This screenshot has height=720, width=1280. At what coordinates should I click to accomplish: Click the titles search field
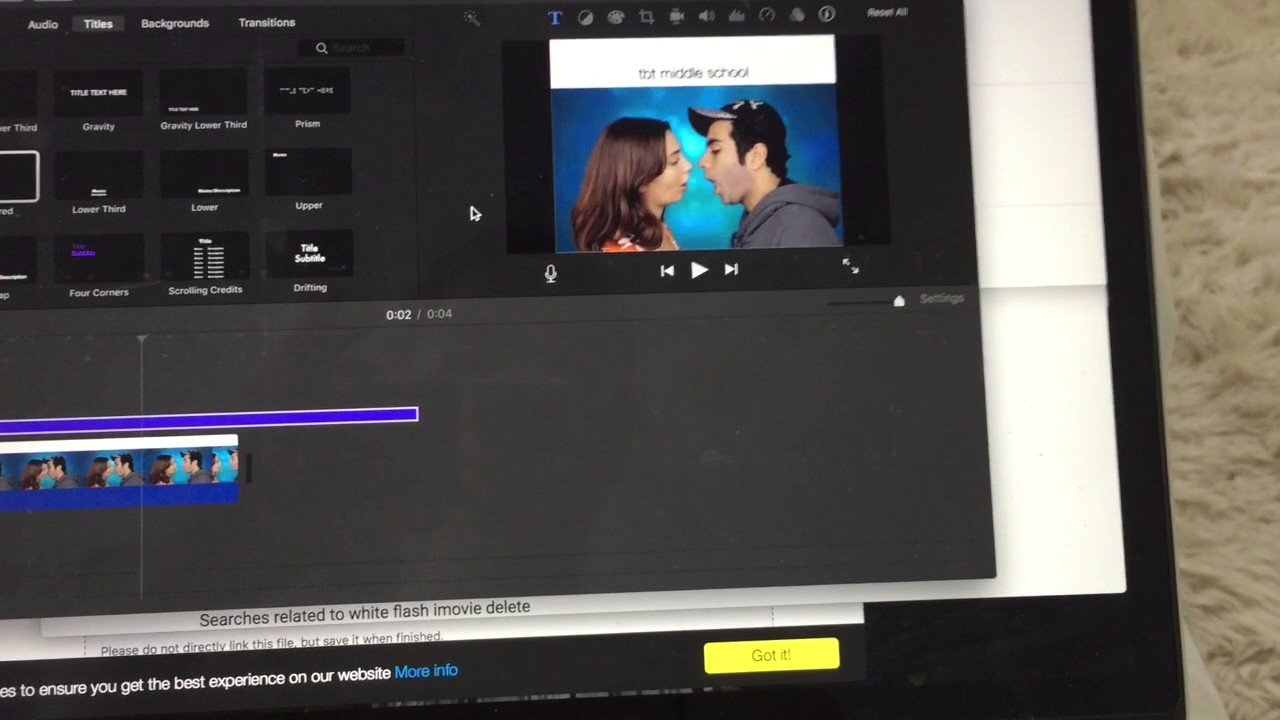click(351, 47)
